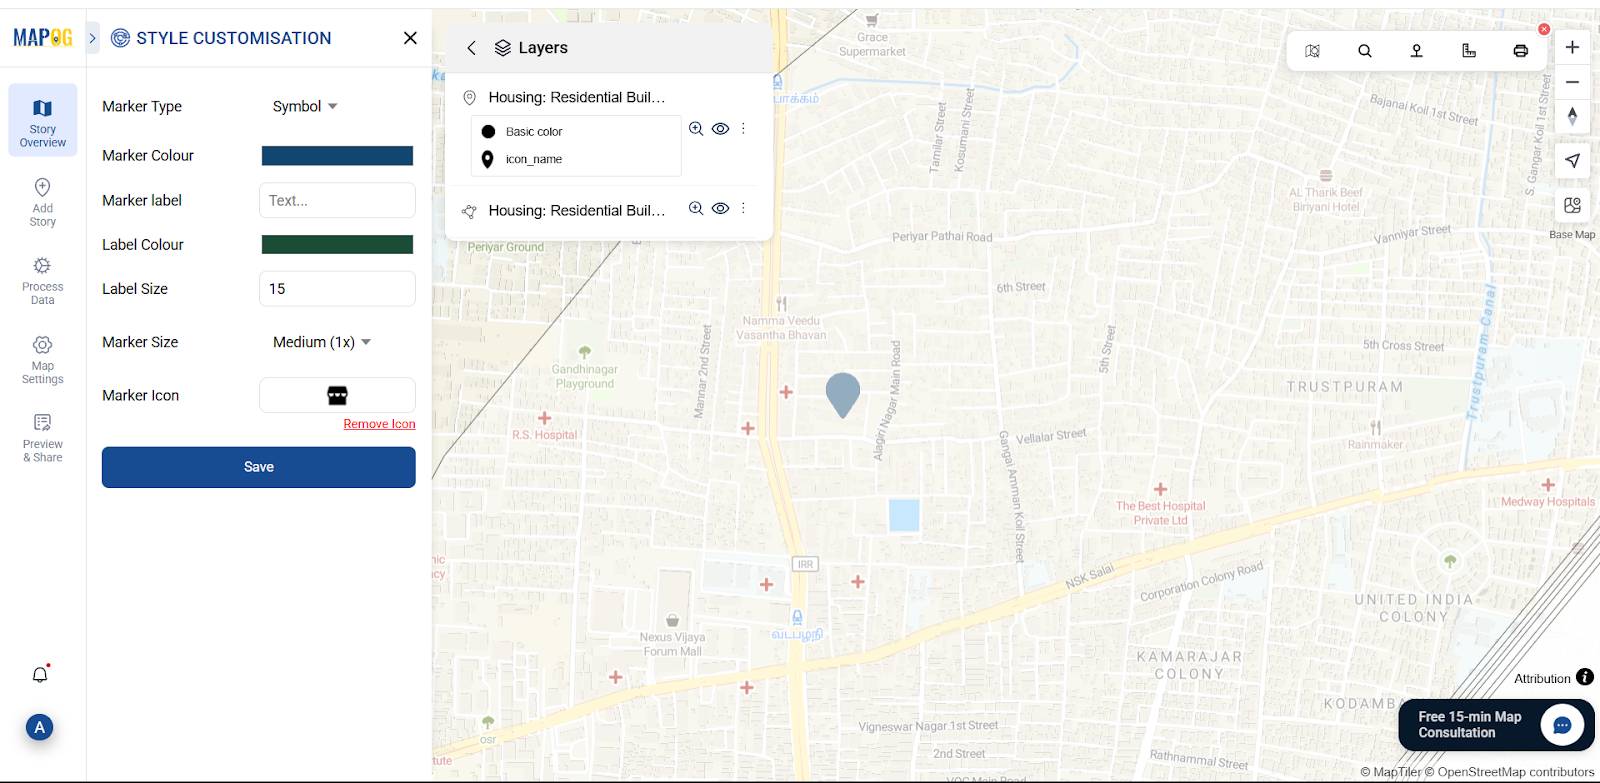The width and height of the screenshot is (1600, 783).
Task: Open Map Settings in the sidebar
Action: (x=42, y=359)
